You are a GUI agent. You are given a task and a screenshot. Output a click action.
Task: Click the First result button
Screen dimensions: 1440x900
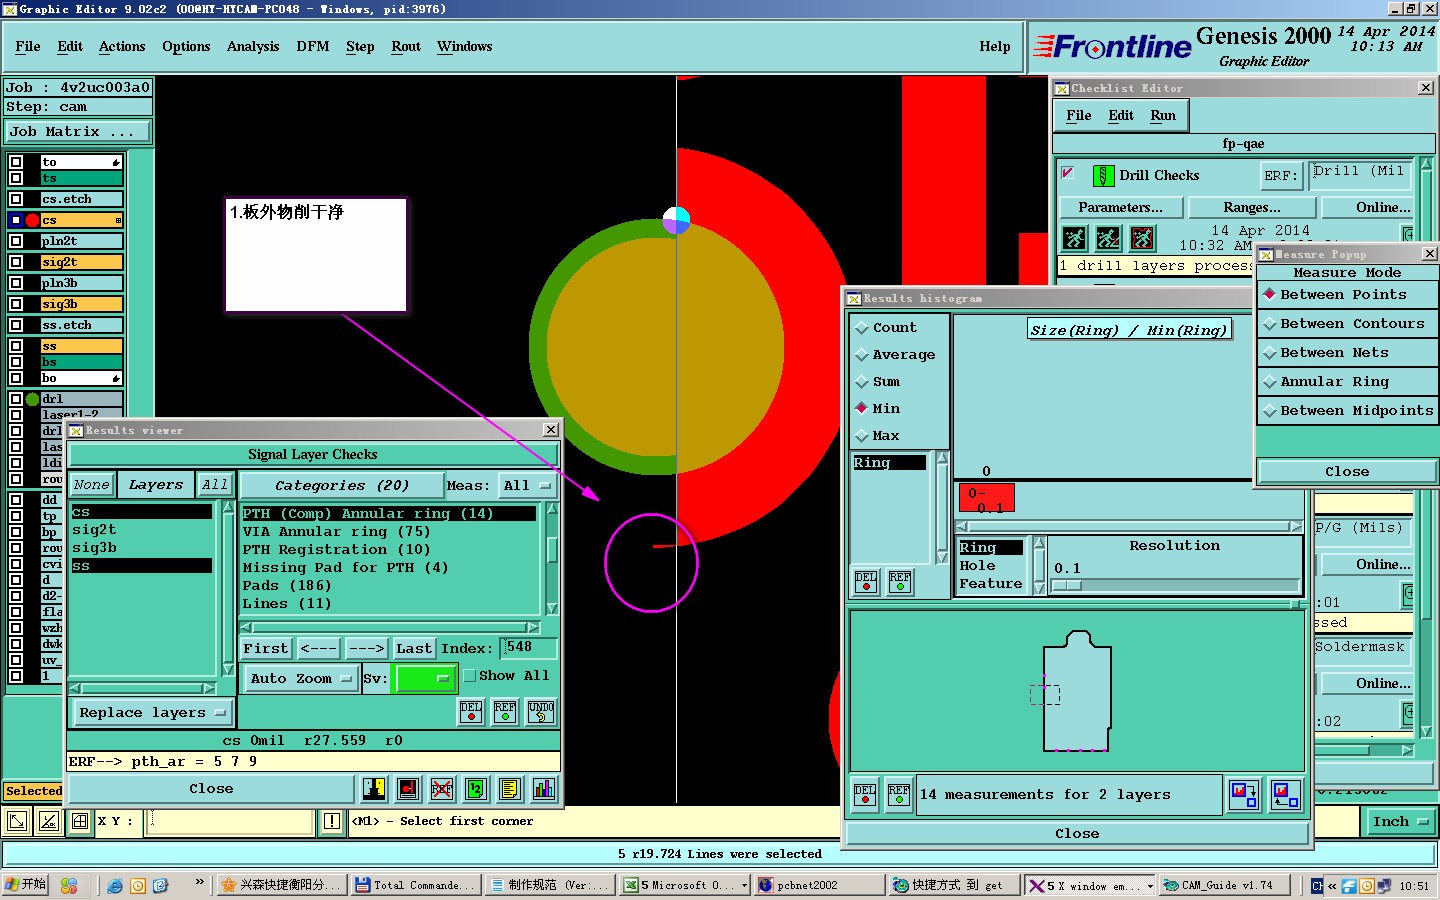tap(265, 649)
